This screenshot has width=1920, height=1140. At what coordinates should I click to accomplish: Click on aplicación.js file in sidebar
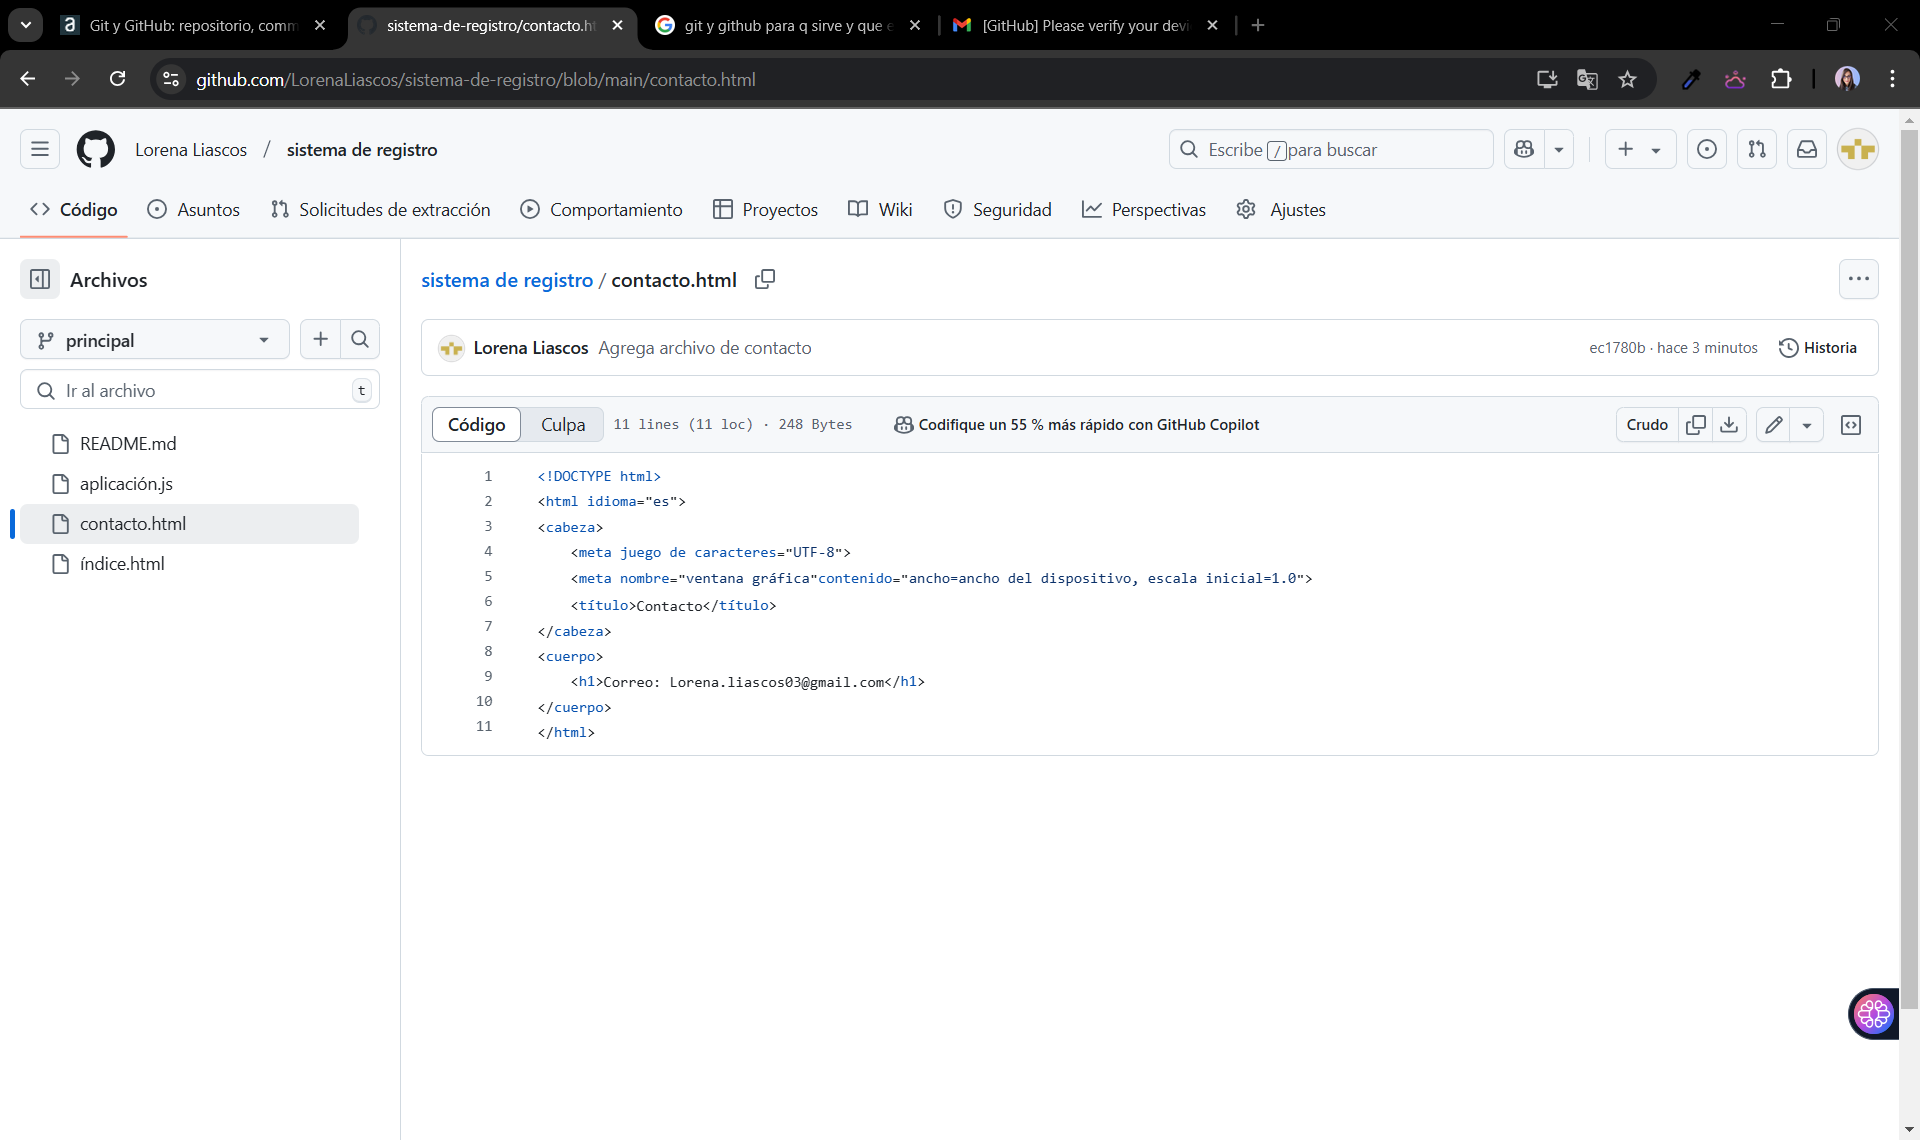(126, 483)
